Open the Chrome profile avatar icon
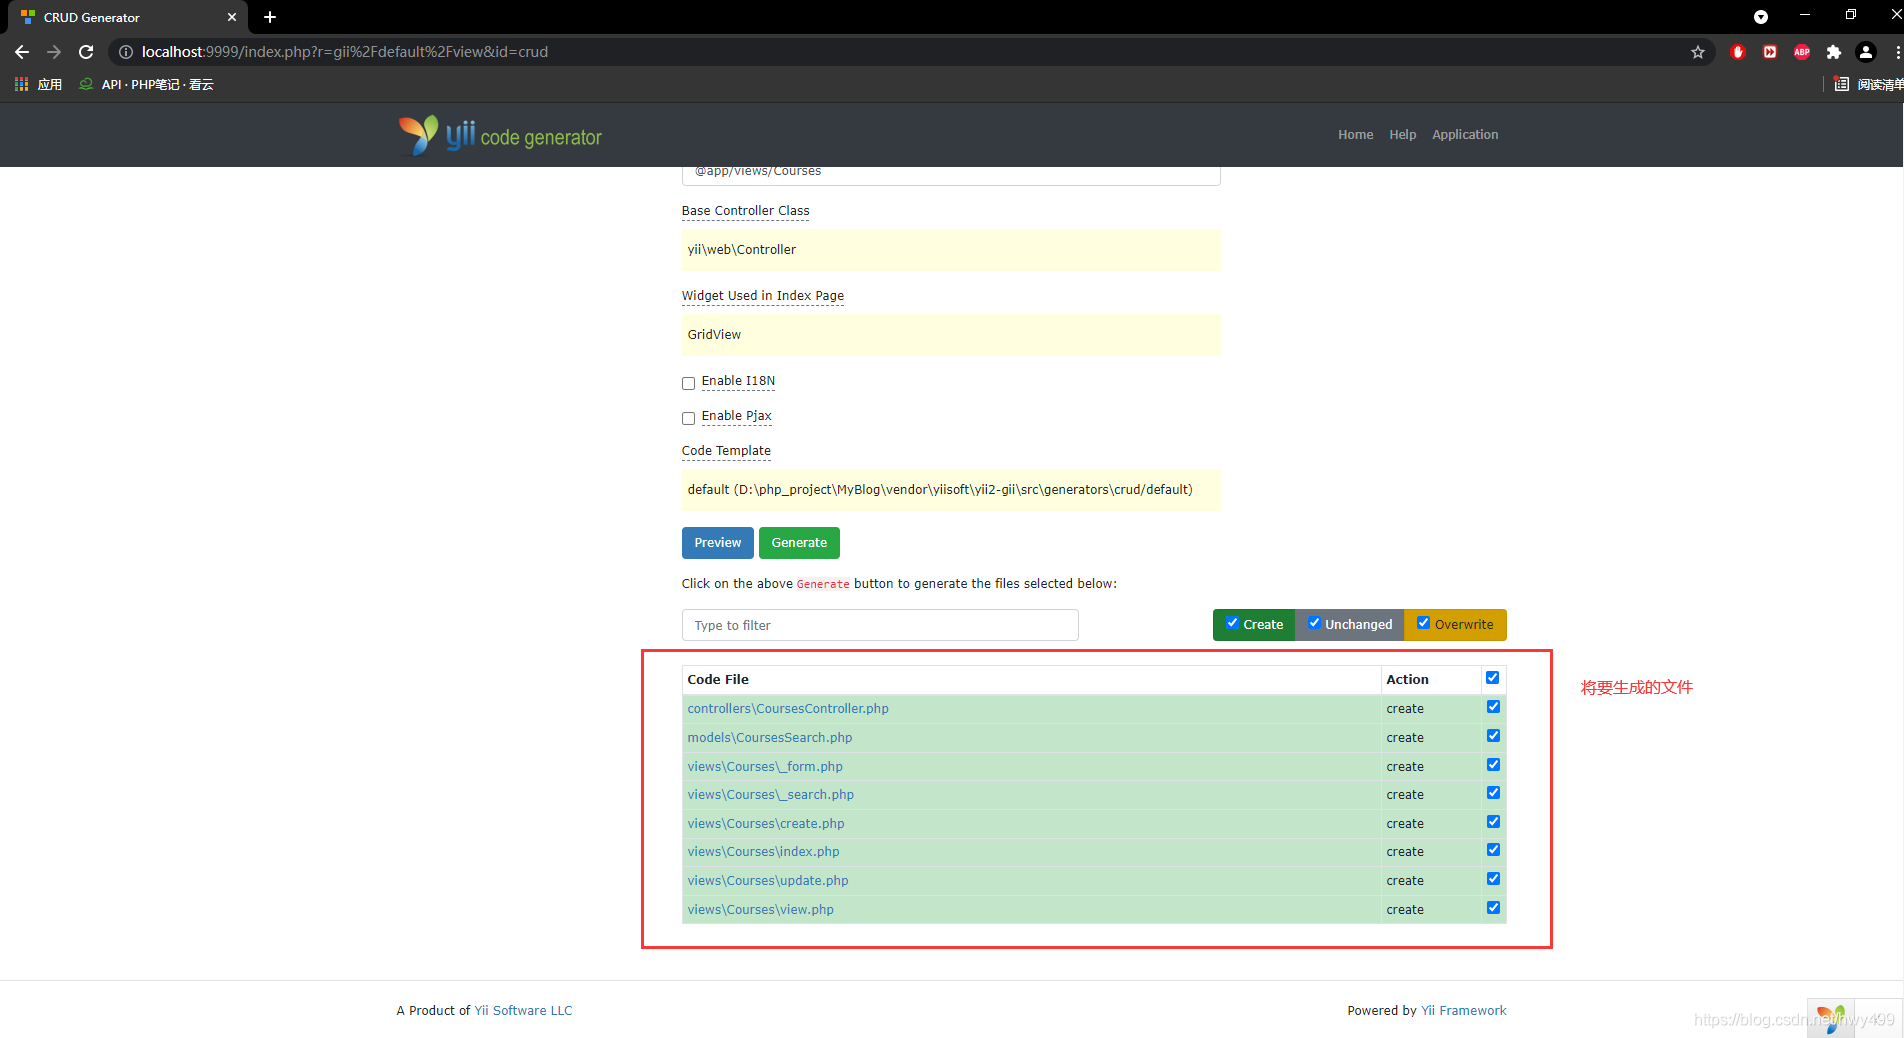The width and height of the screenshot is (1904, 1038). tap(1866, 52)
